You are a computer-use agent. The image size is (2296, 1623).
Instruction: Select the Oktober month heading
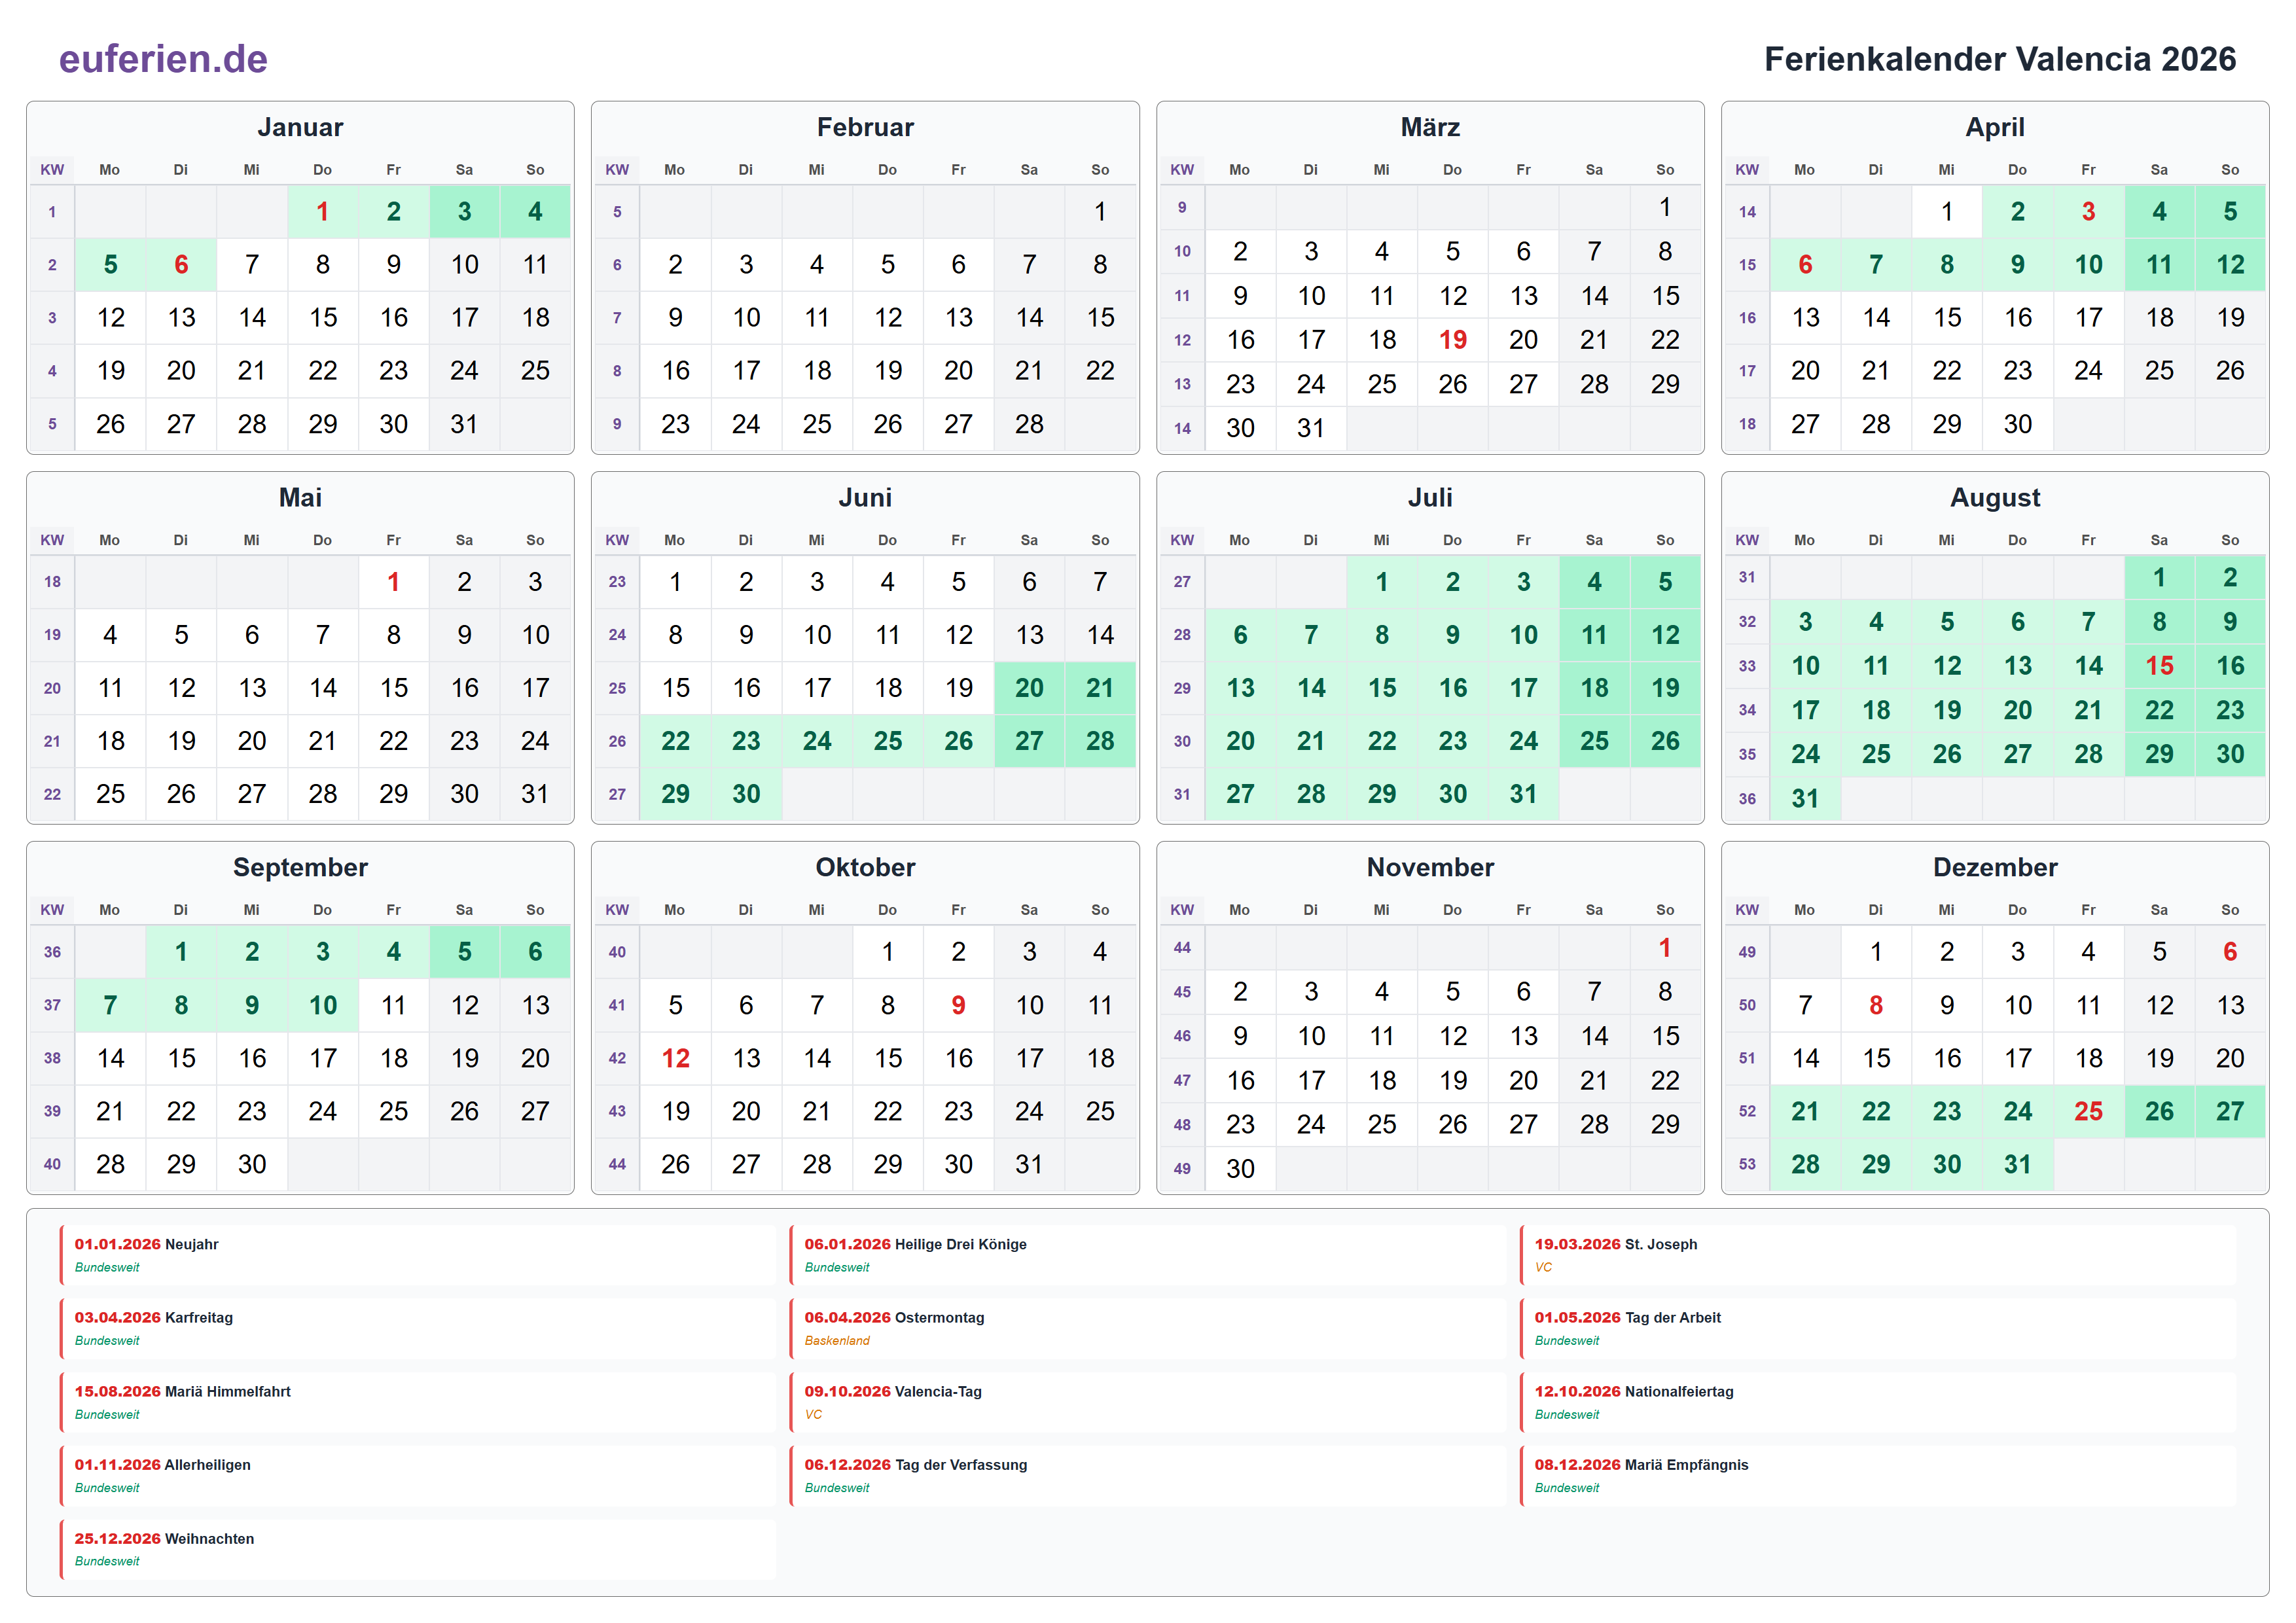click(865, 867)
